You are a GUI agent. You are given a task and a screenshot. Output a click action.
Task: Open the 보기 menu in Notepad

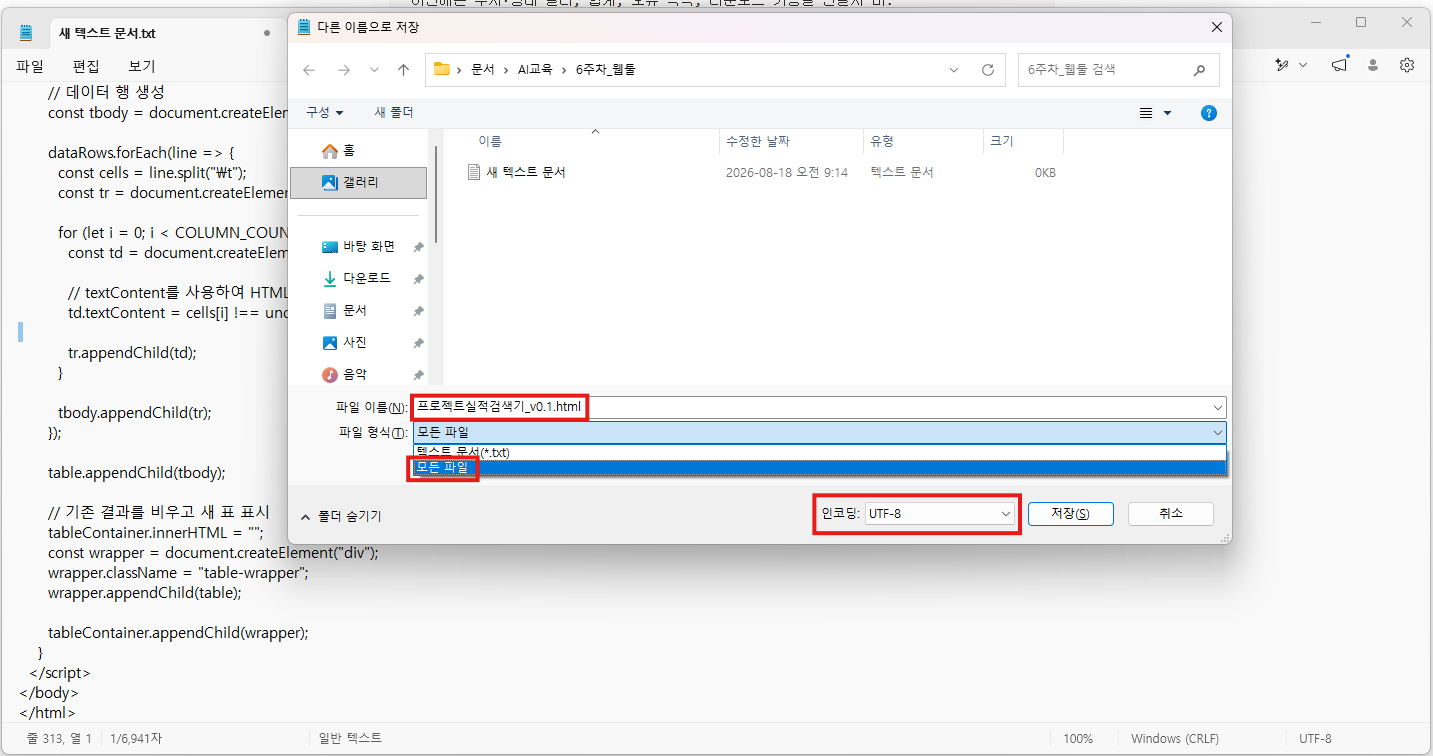(142, 66)
